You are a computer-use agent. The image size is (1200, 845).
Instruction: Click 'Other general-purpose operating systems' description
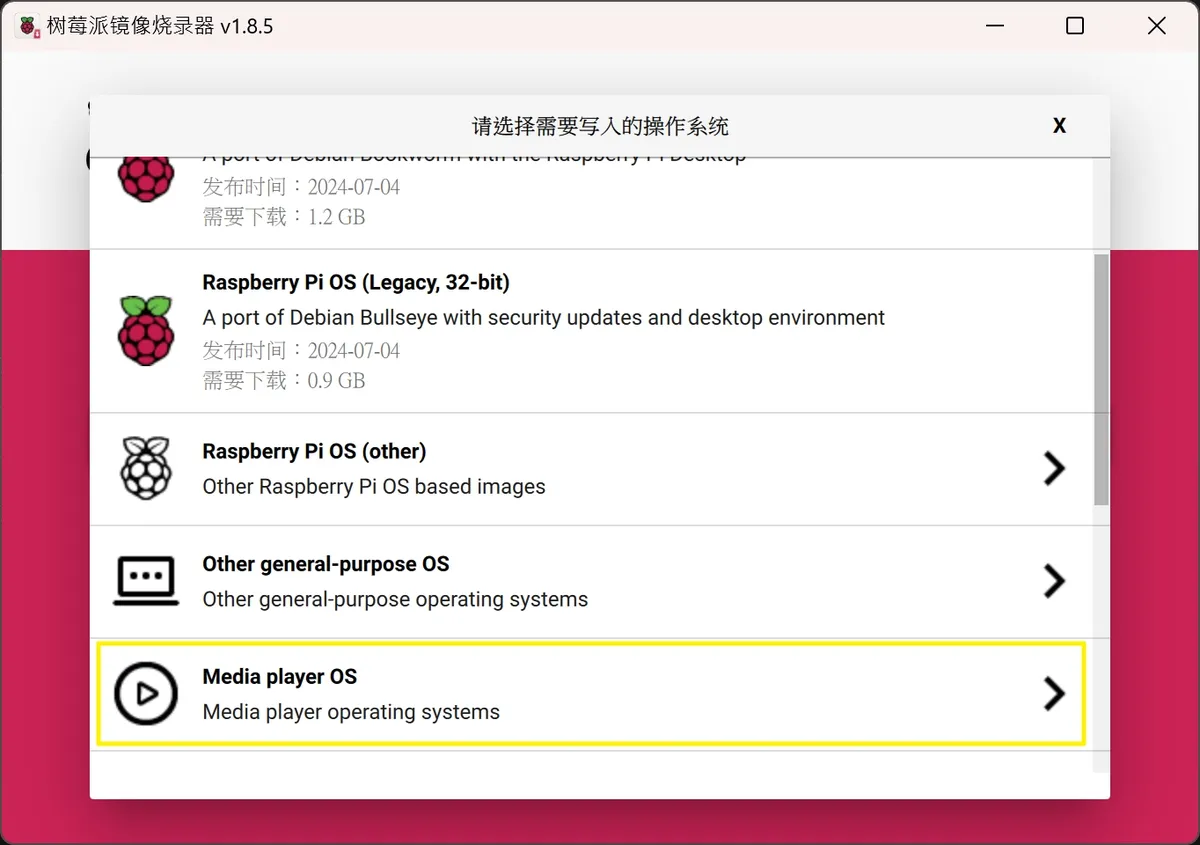coord(395,600)
